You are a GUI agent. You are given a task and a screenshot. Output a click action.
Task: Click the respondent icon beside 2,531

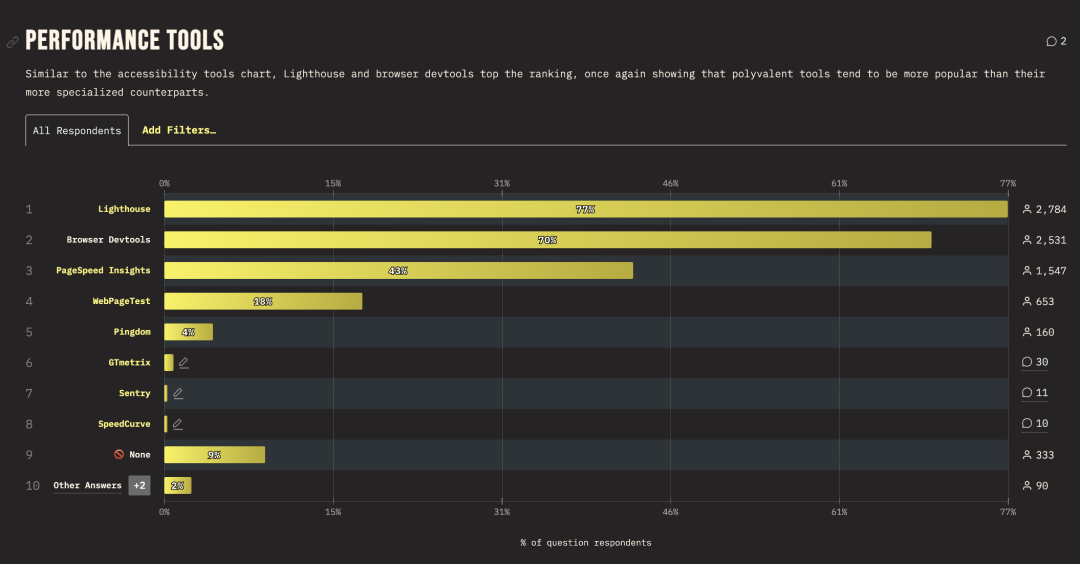(x=1027, y=240)
